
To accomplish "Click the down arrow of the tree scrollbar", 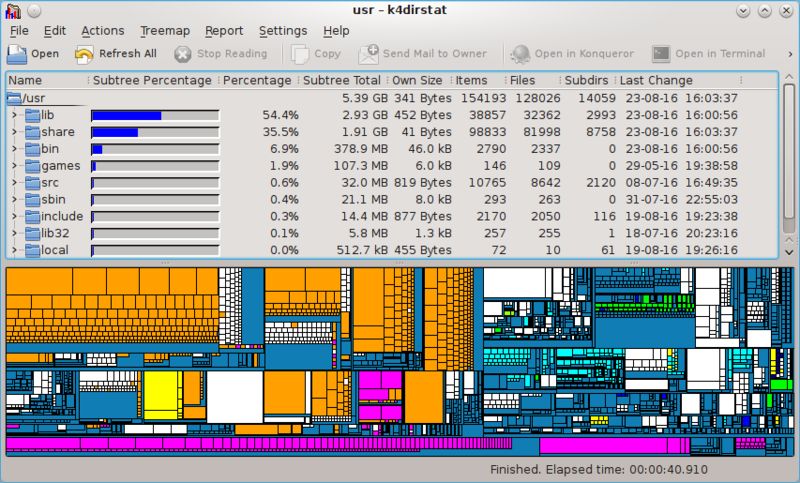I will tap(789, 252).
